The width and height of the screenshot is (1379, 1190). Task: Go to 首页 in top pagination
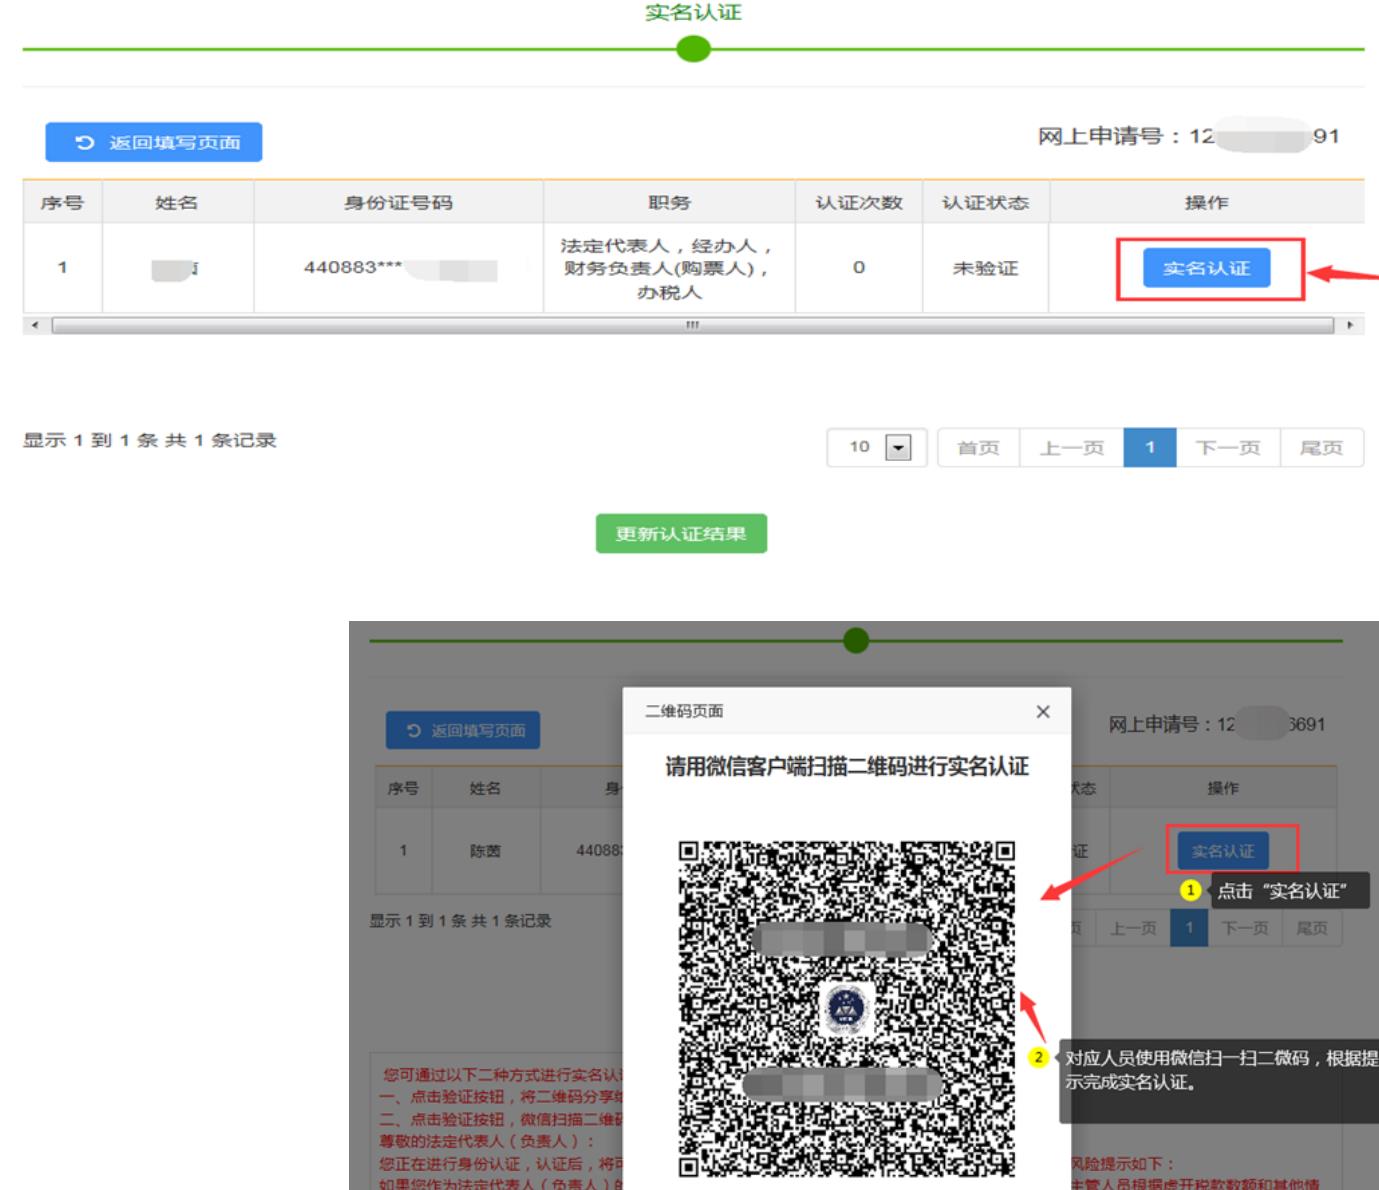tap(978, 447)
